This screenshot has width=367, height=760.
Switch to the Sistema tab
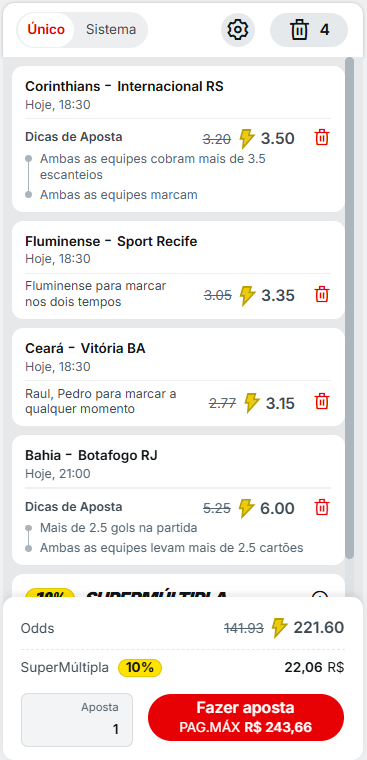pos(111,30)
